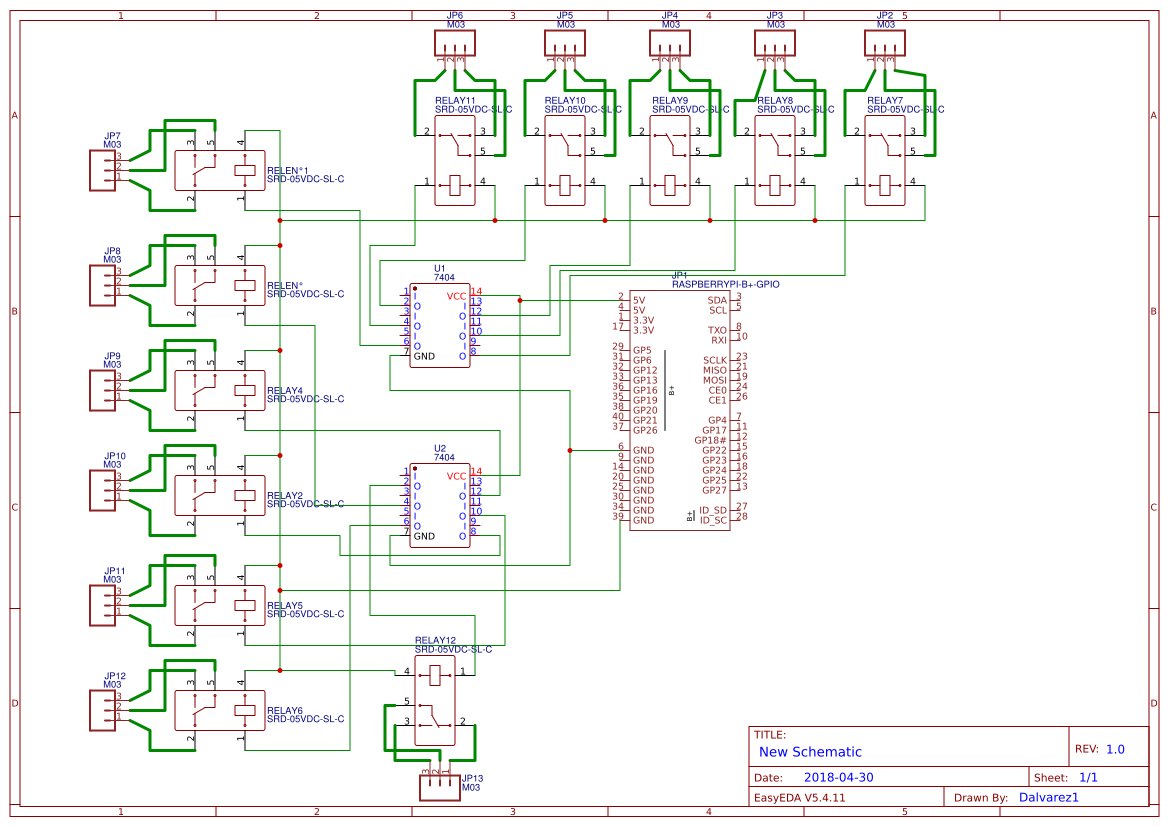1169x827 pixels.
Task: Click the New Schematic title text
Action: 810,752
